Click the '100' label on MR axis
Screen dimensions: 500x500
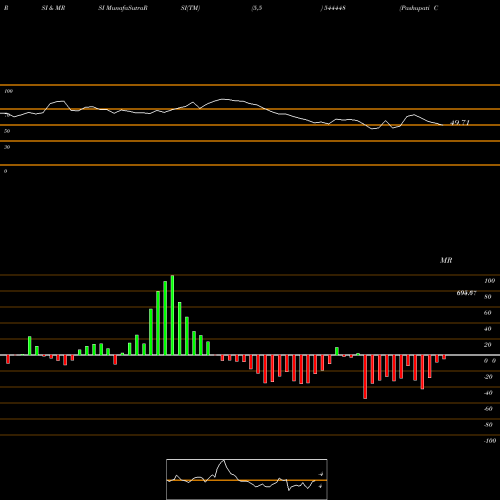(489, 281)
